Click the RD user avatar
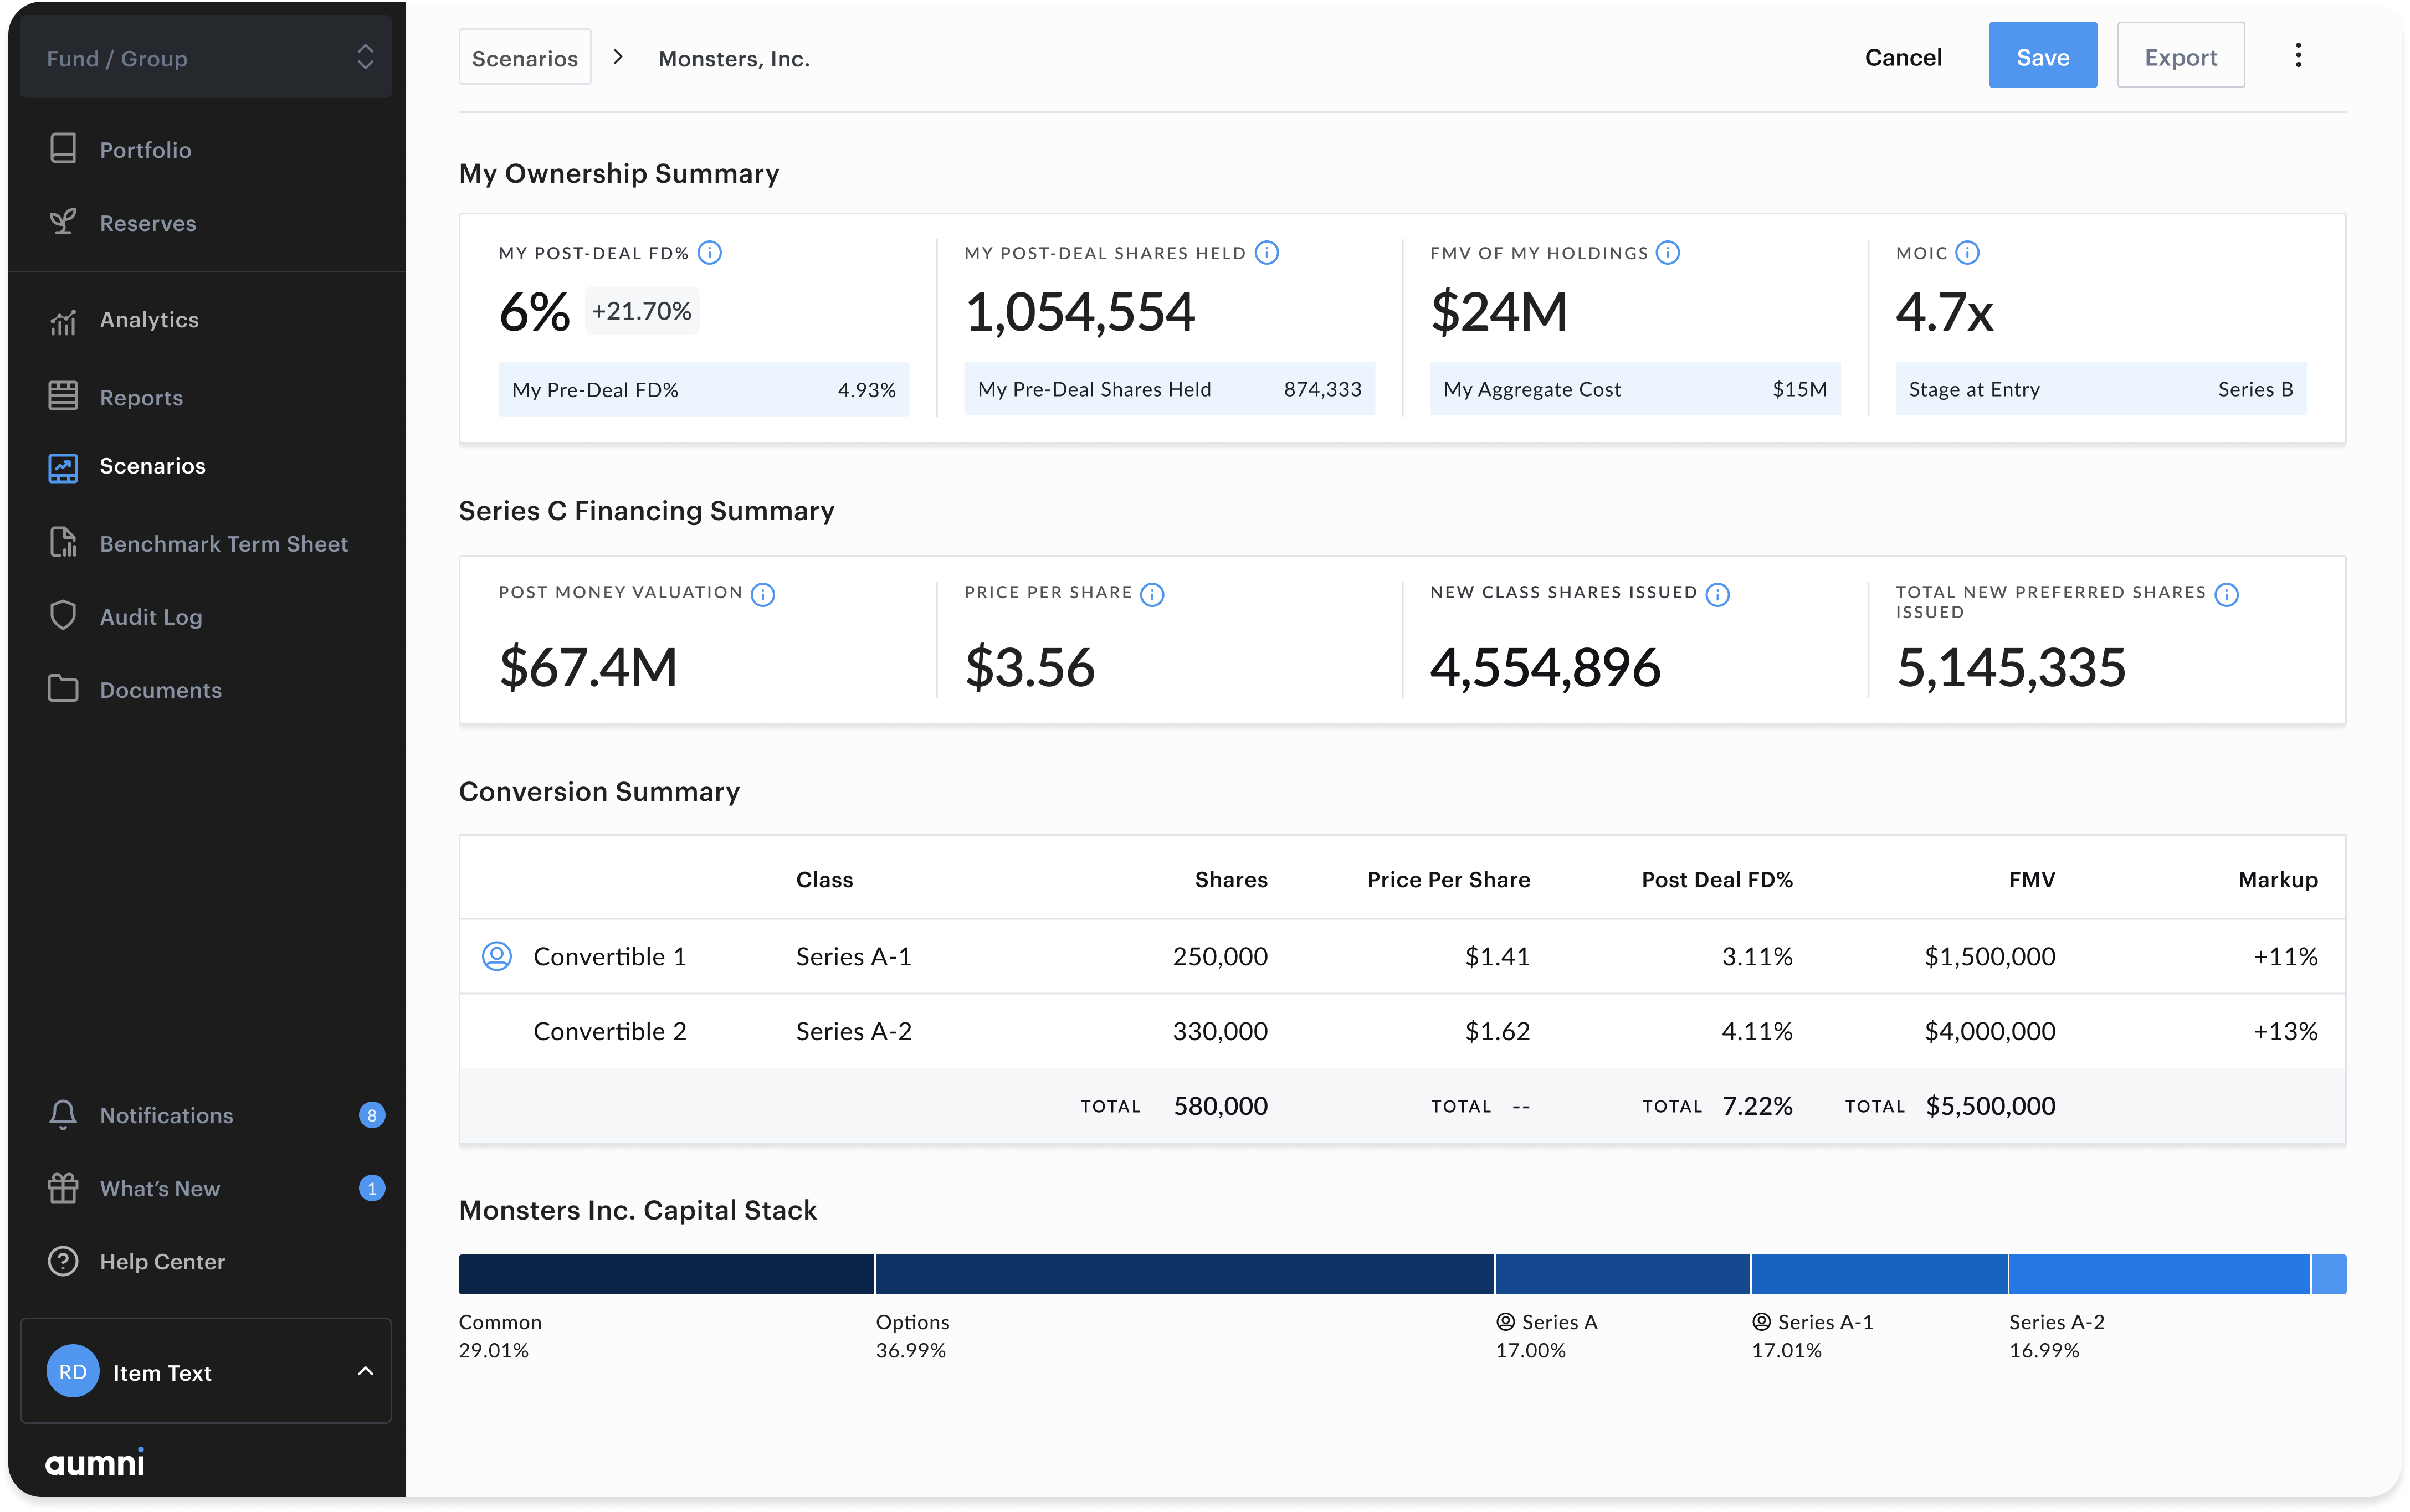The image size is (2410, 1512). coord(73,1371)
